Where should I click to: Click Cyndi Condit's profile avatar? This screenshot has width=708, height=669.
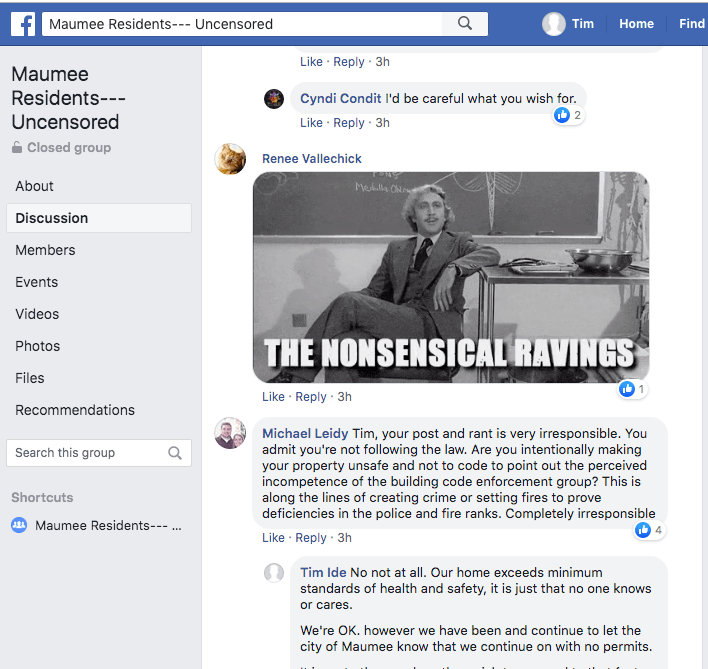point(274,99)
